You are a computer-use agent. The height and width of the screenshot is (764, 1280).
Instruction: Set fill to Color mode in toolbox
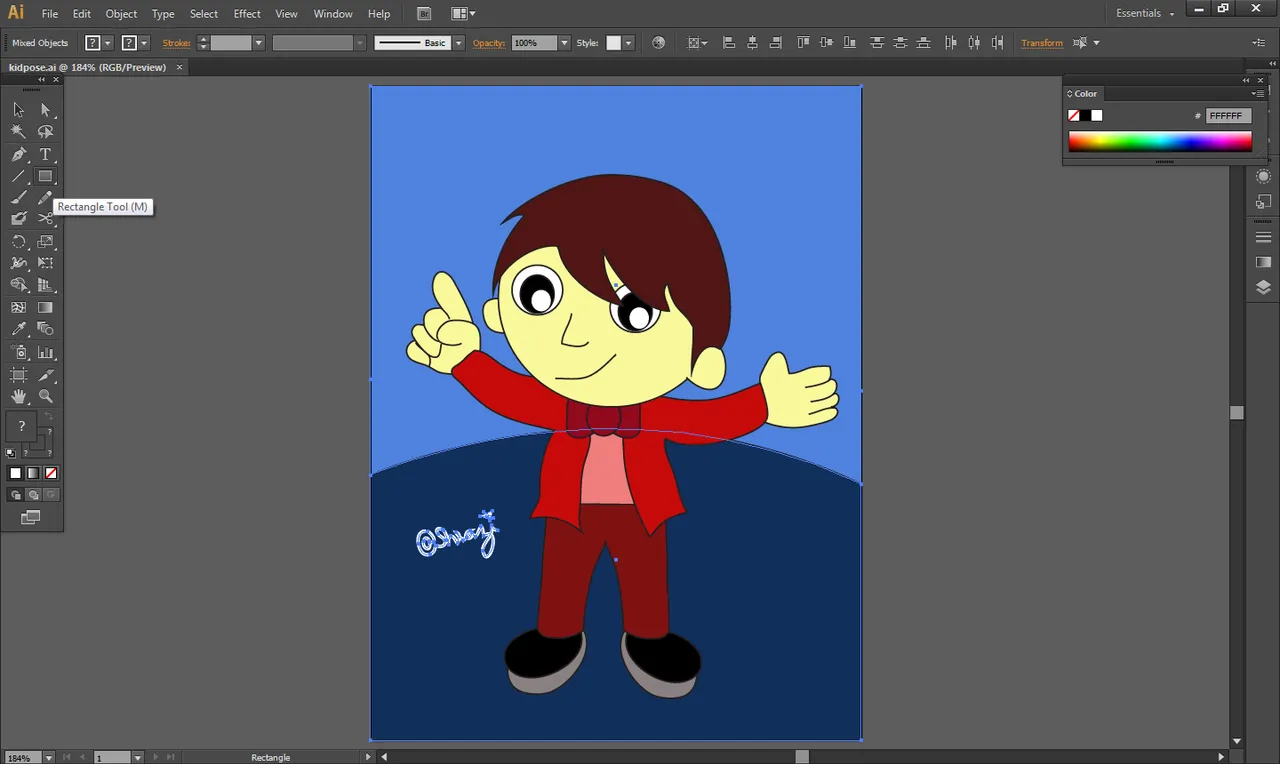15,473
